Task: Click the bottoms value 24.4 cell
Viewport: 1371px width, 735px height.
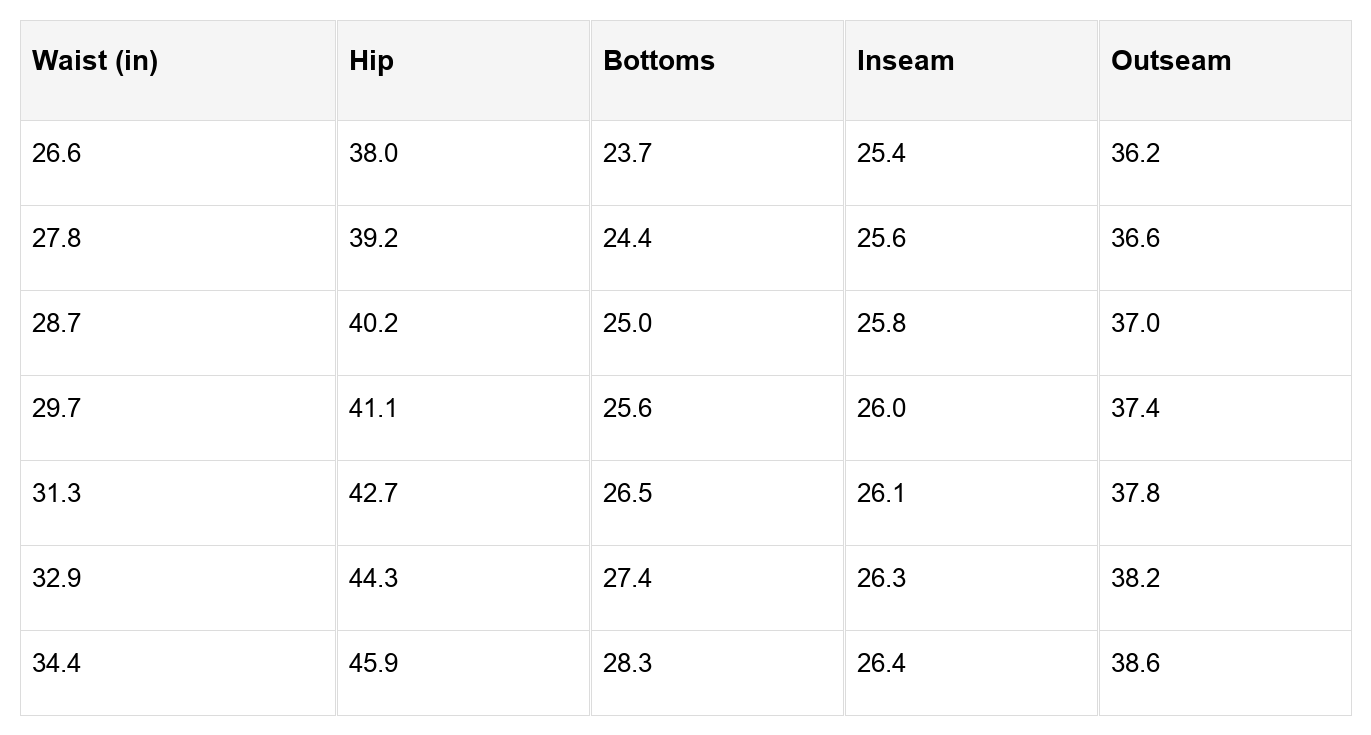Action: pyautogui.click(x=628, y=239)
